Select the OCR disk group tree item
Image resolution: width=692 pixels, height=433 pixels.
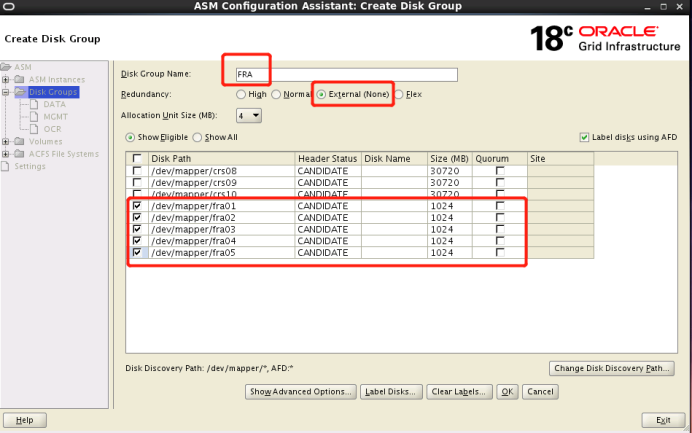pos(53,129)
